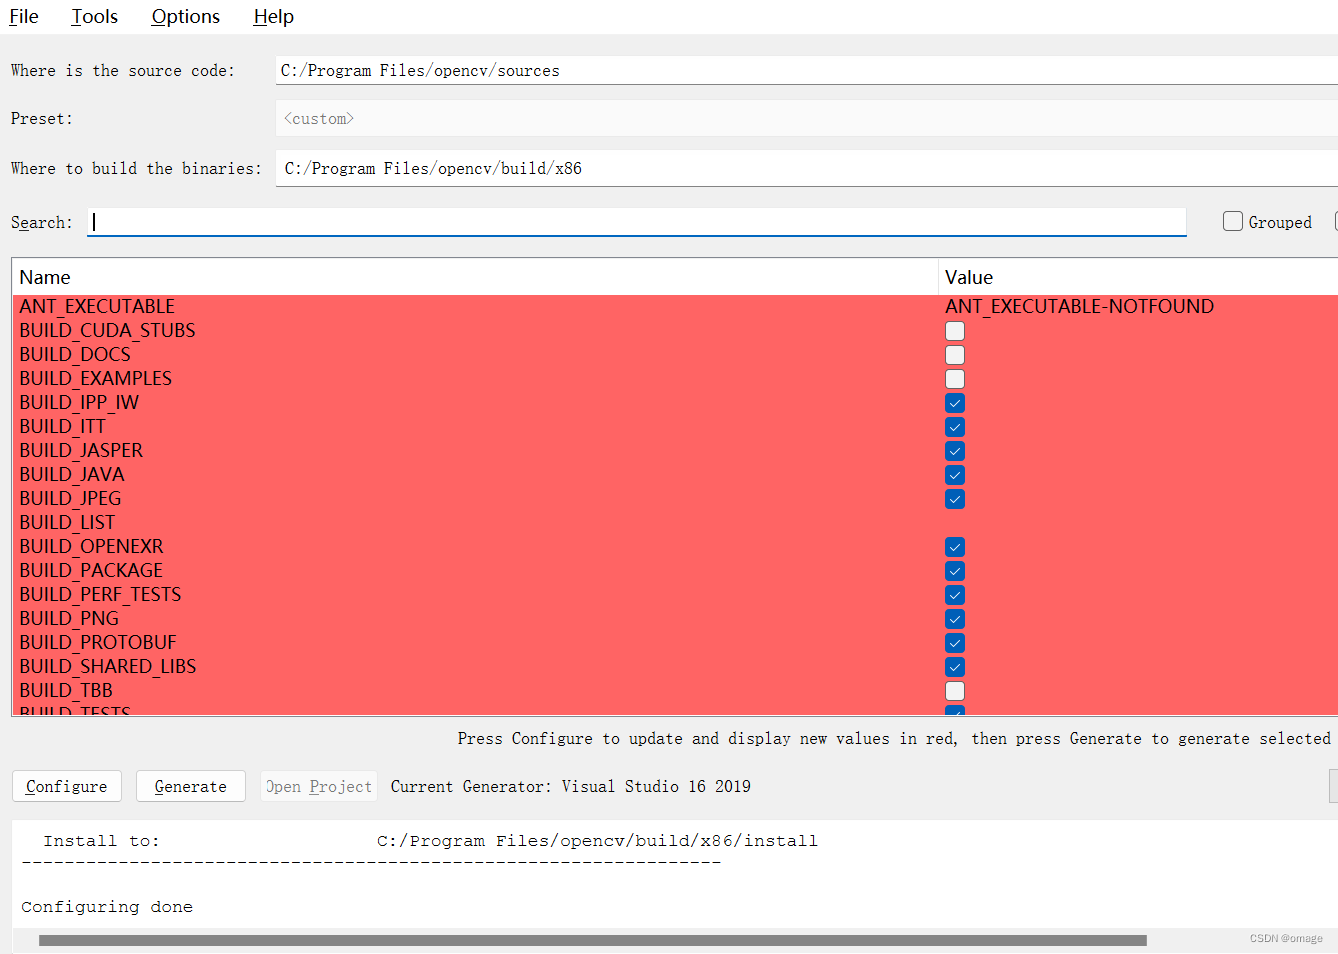Enable the BUILD_TBB option
1338x954 pixels.
(x=955, y=690)
